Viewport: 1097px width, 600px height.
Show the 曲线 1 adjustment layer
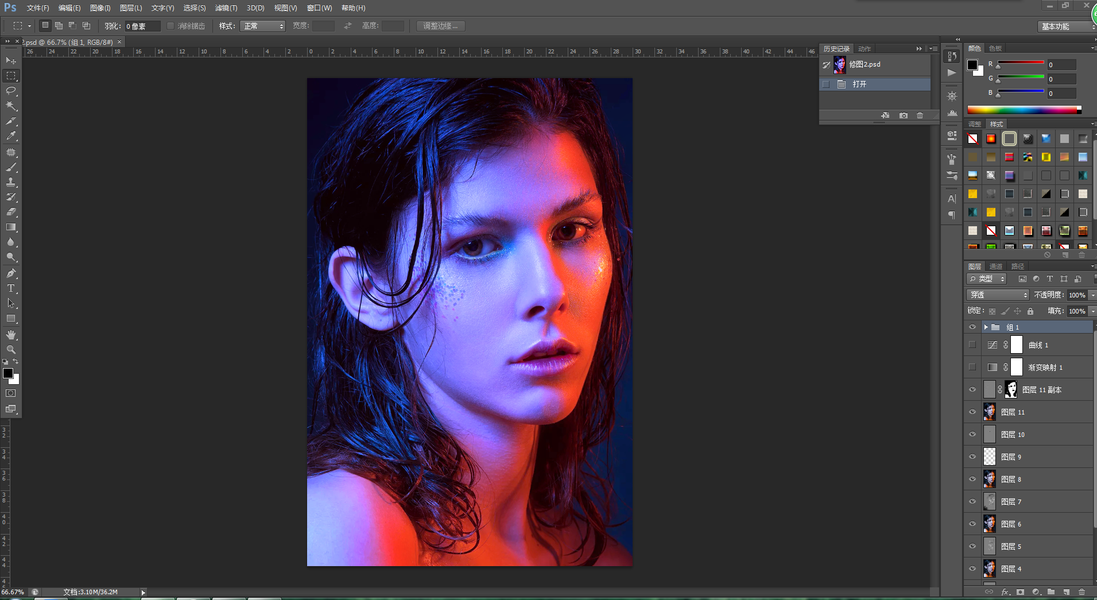[x=972, y=345]
